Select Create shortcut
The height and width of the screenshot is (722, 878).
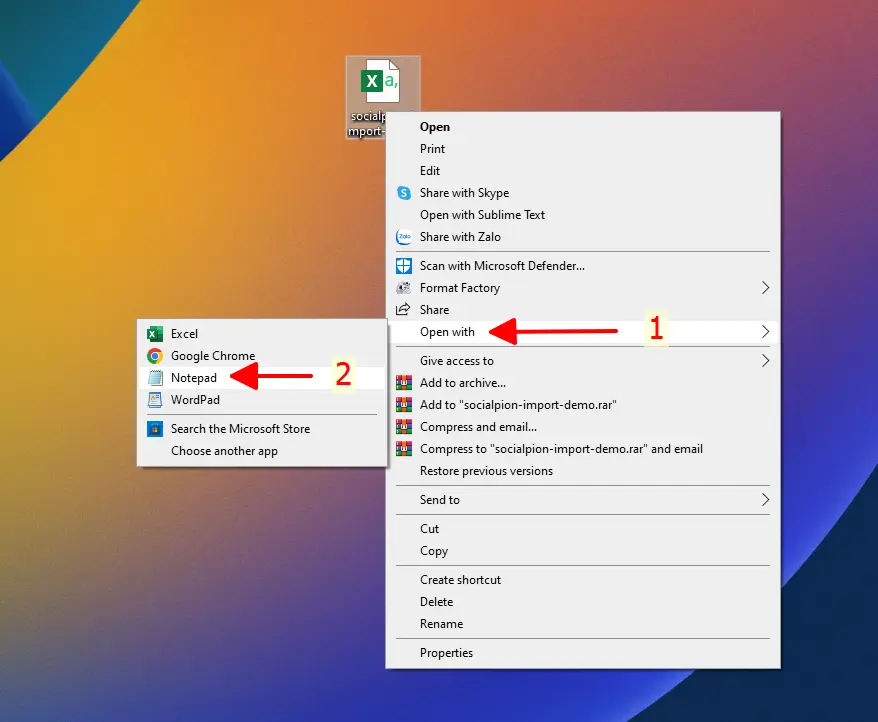click(x=582, y=580)
